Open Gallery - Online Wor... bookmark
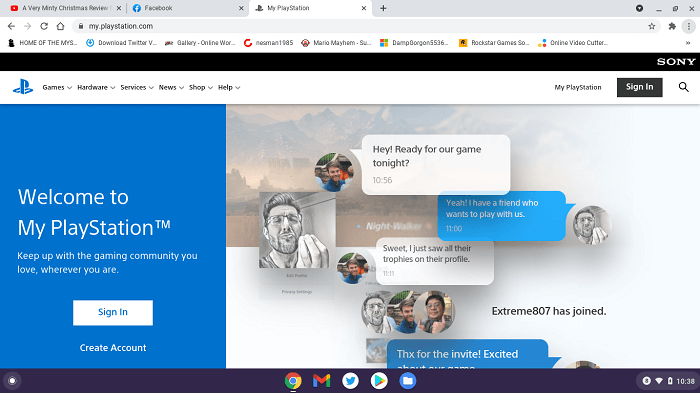Image resolution: width=700 pixels, height=393 pixels. [x=200, y=43]
